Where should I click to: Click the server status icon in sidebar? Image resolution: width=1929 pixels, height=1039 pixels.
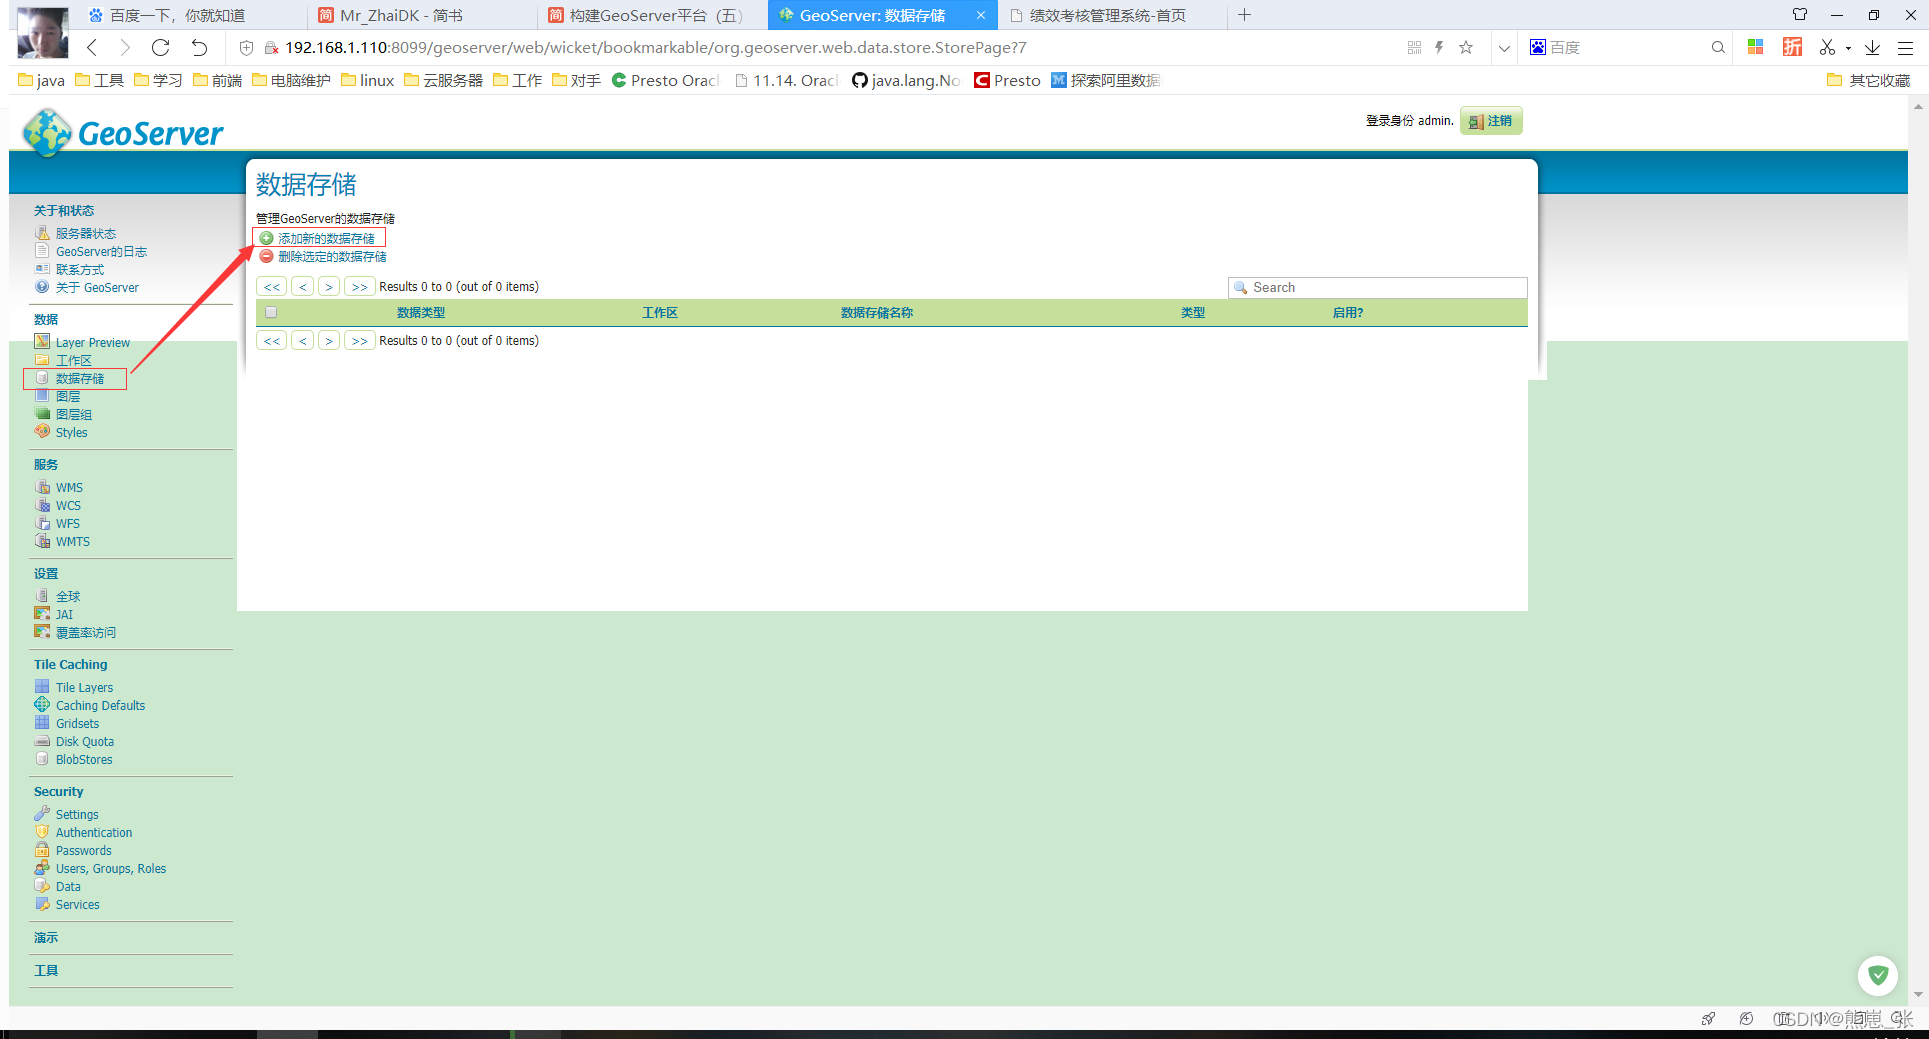tap(42, 233)
